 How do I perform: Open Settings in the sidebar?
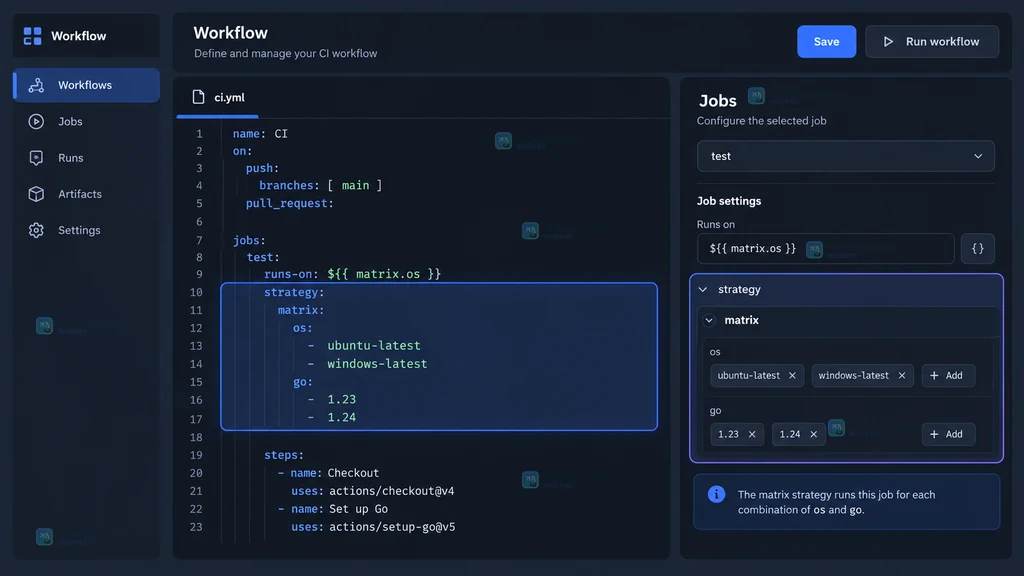(86, 230)
